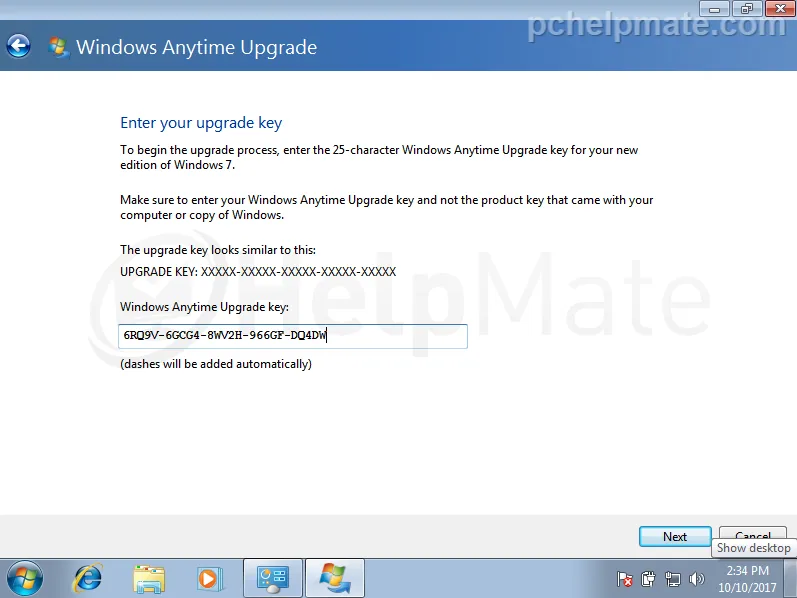Click the upgrade key input field
Screen dimensions: 797x598
(x=293, y=336)
